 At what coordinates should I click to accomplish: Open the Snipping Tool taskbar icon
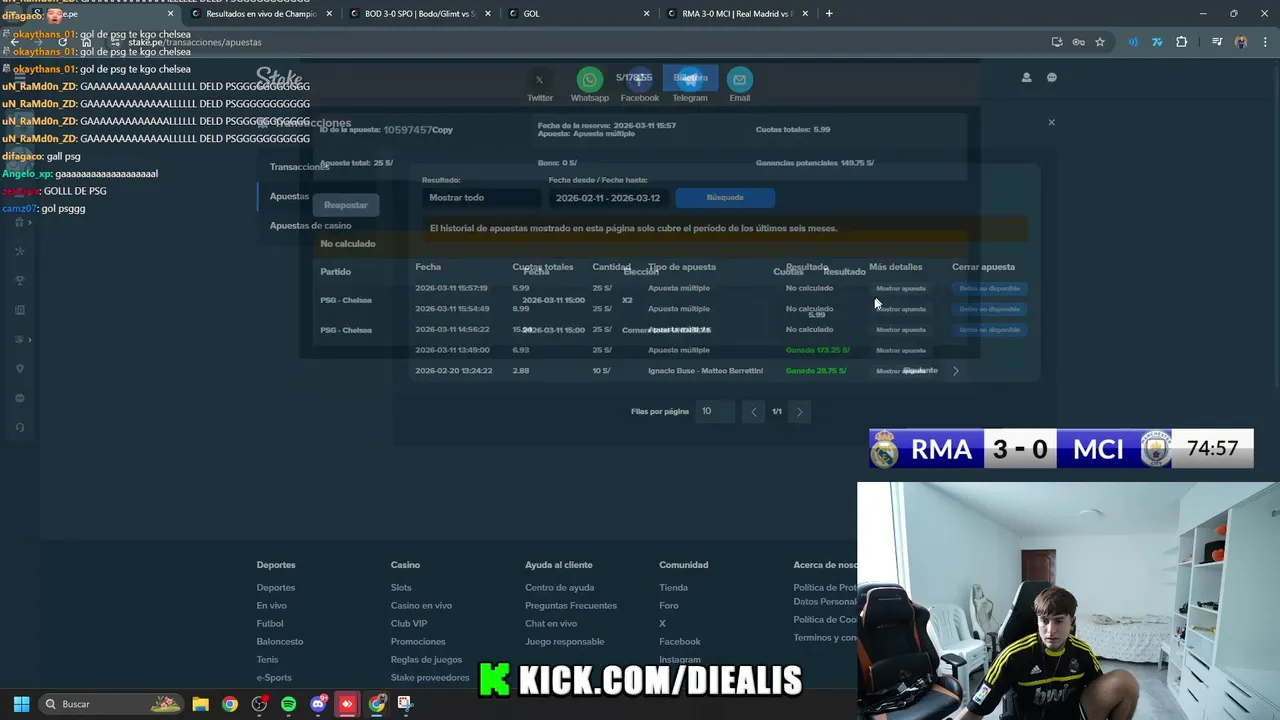tap(405, 704)
